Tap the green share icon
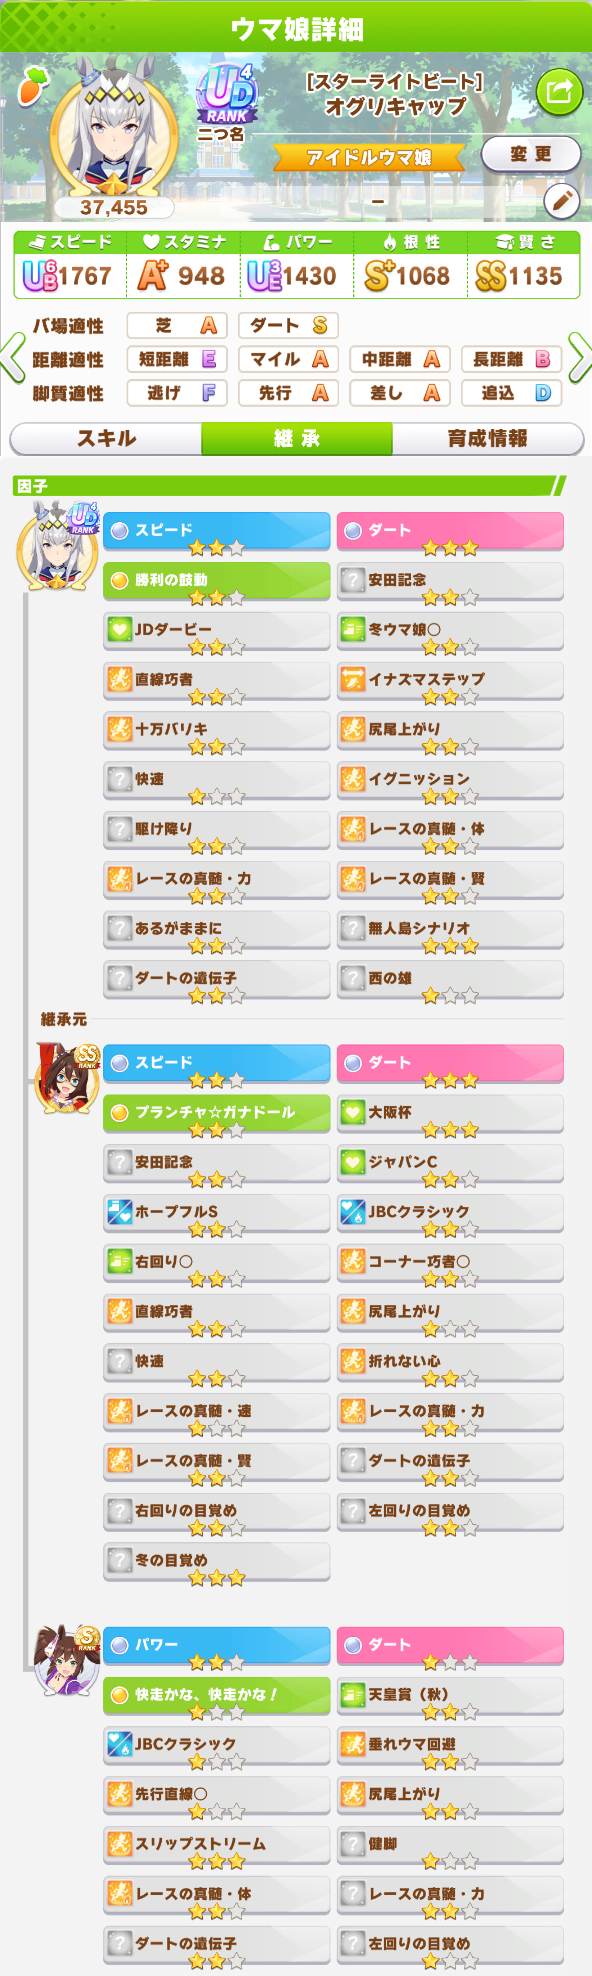Image resolution: width=592 pixels, height=1976 pixels. click(559, 93)
